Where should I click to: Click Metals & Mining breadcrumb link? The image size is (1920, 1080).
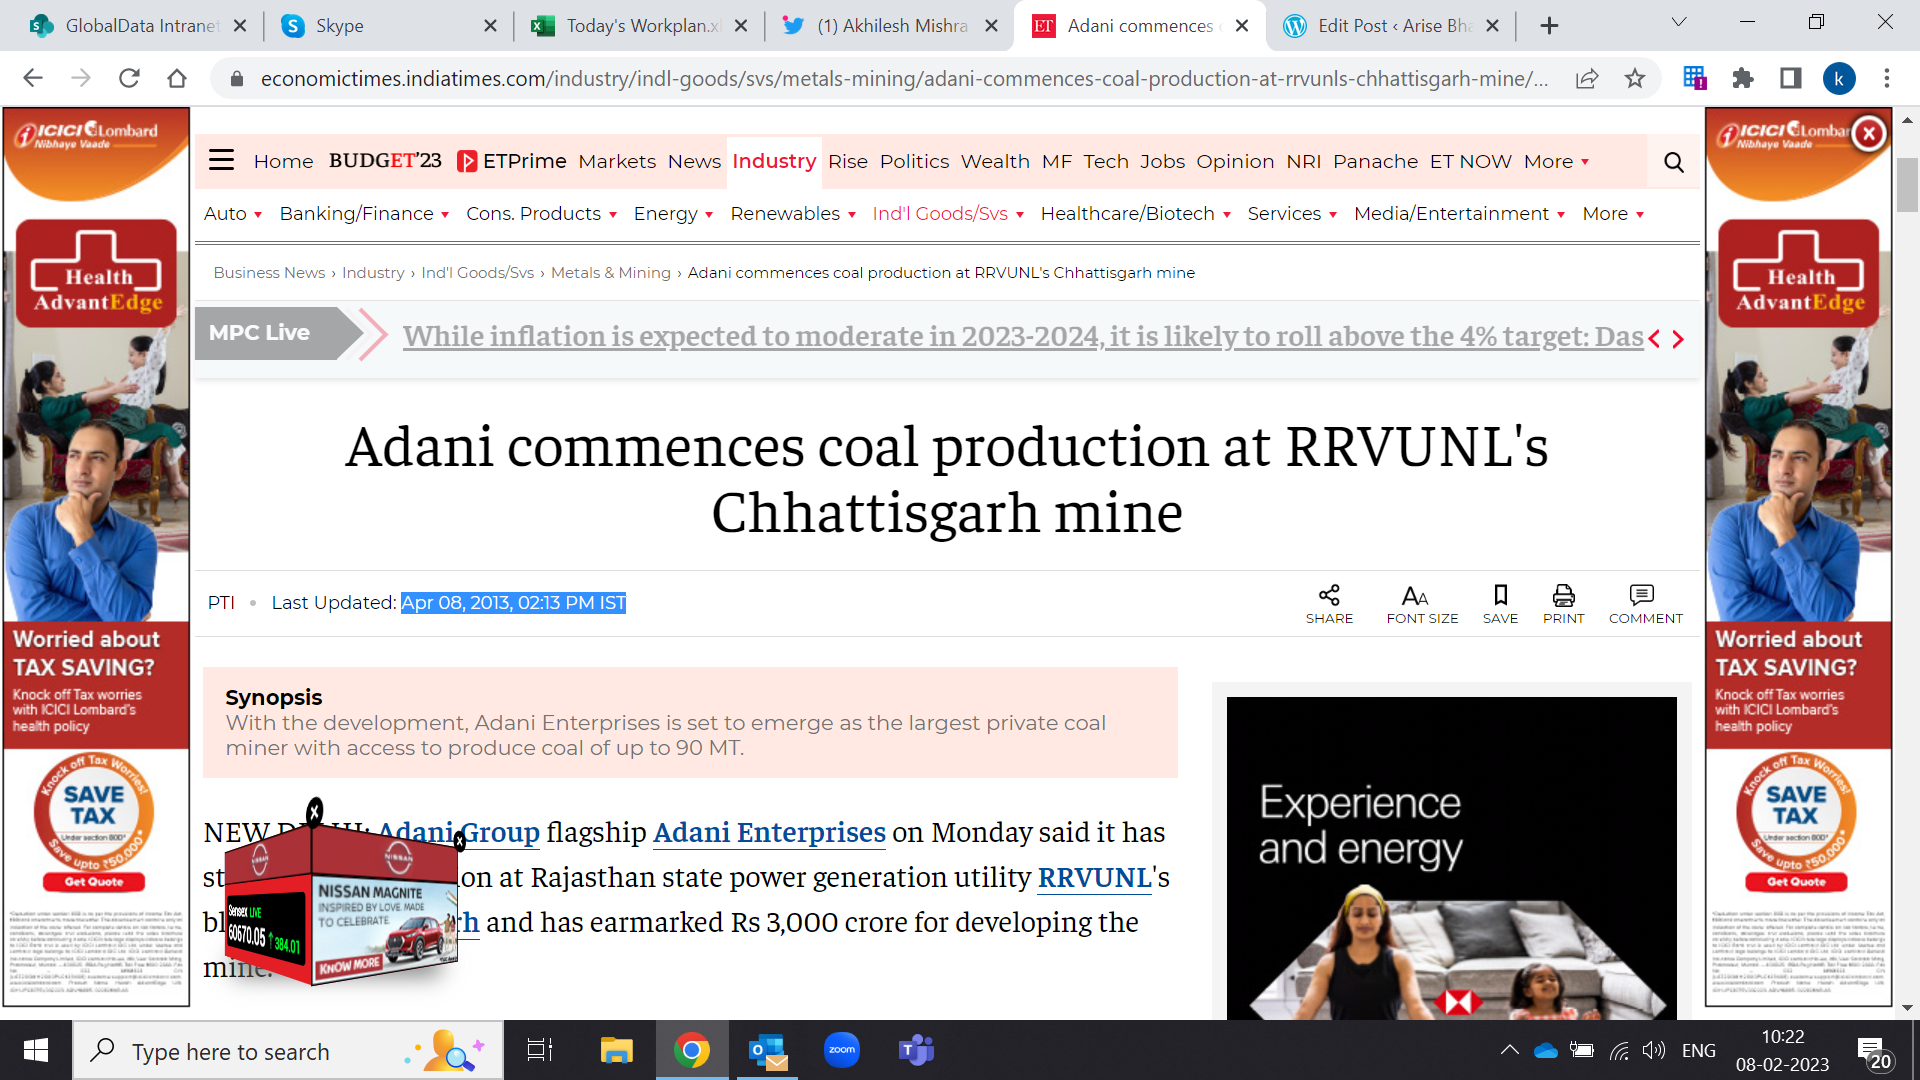(x=610, y=273)
